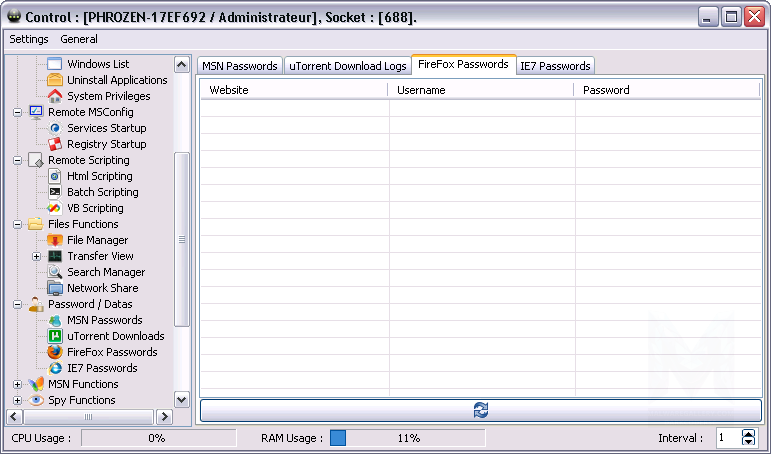
Task: Collapse the Remote MSConfig node
Action: click(17, 112)
